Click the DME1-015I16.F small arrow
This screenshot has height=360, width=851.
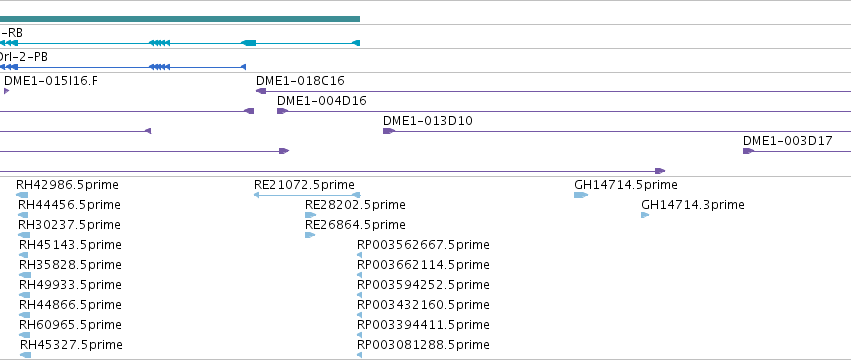click(x=7, y=91)
